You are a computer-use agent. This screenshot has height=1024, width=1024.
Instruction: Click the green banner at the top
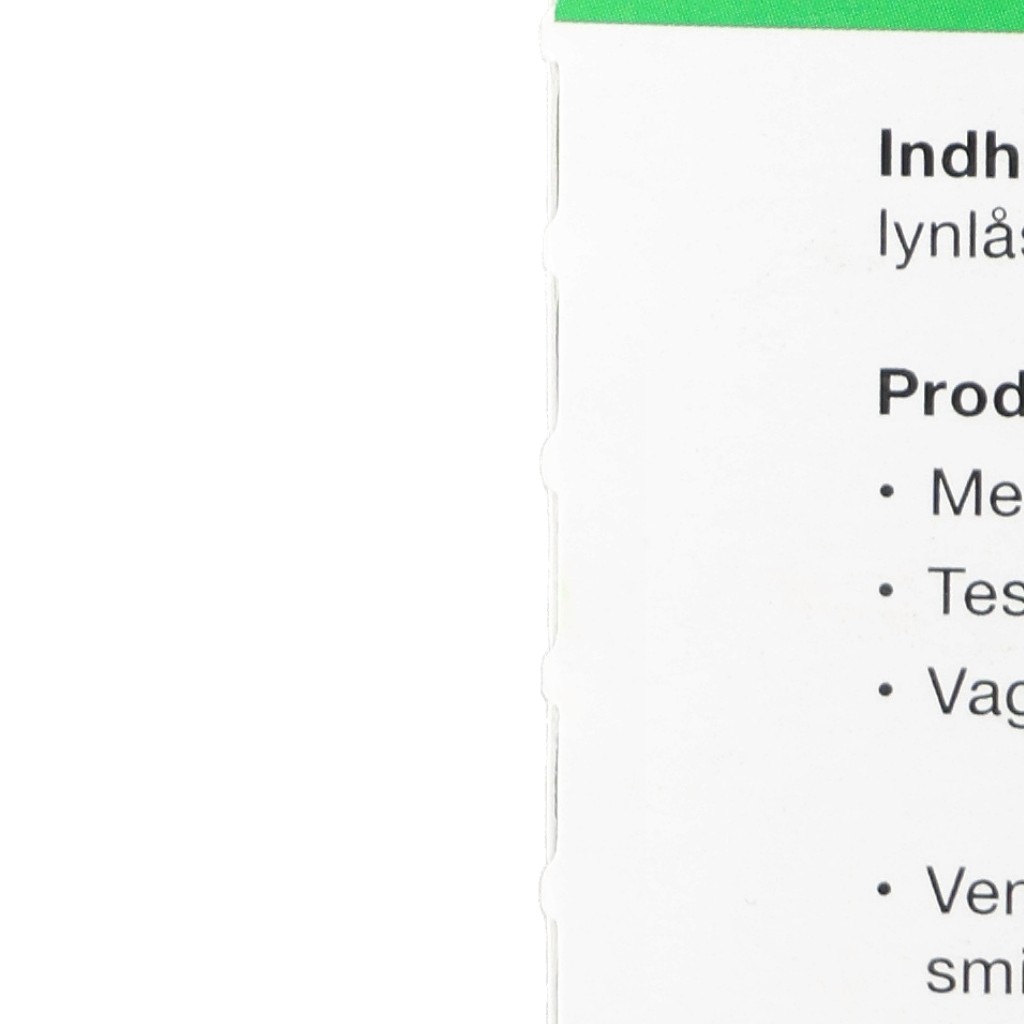pos(790,12)
